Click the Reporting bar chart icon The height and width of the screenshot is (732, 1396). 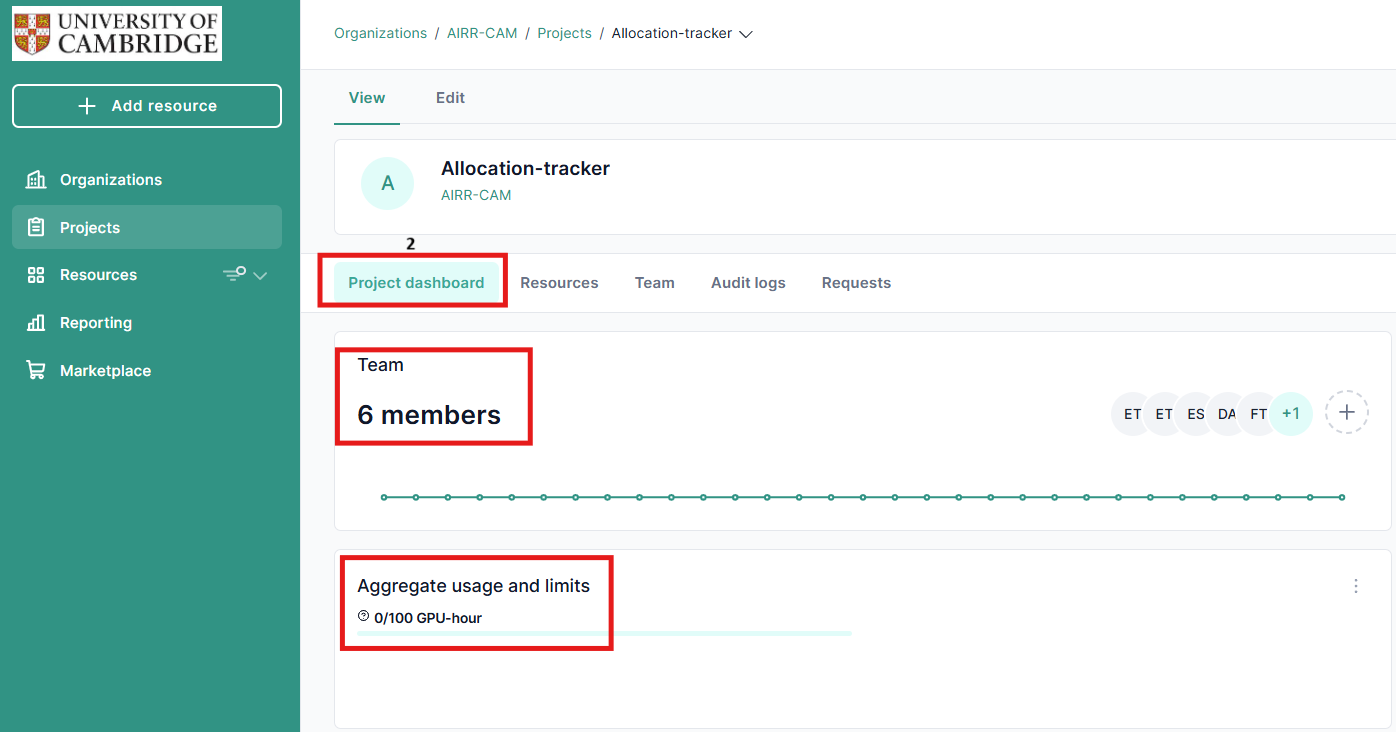pos(36,323)
